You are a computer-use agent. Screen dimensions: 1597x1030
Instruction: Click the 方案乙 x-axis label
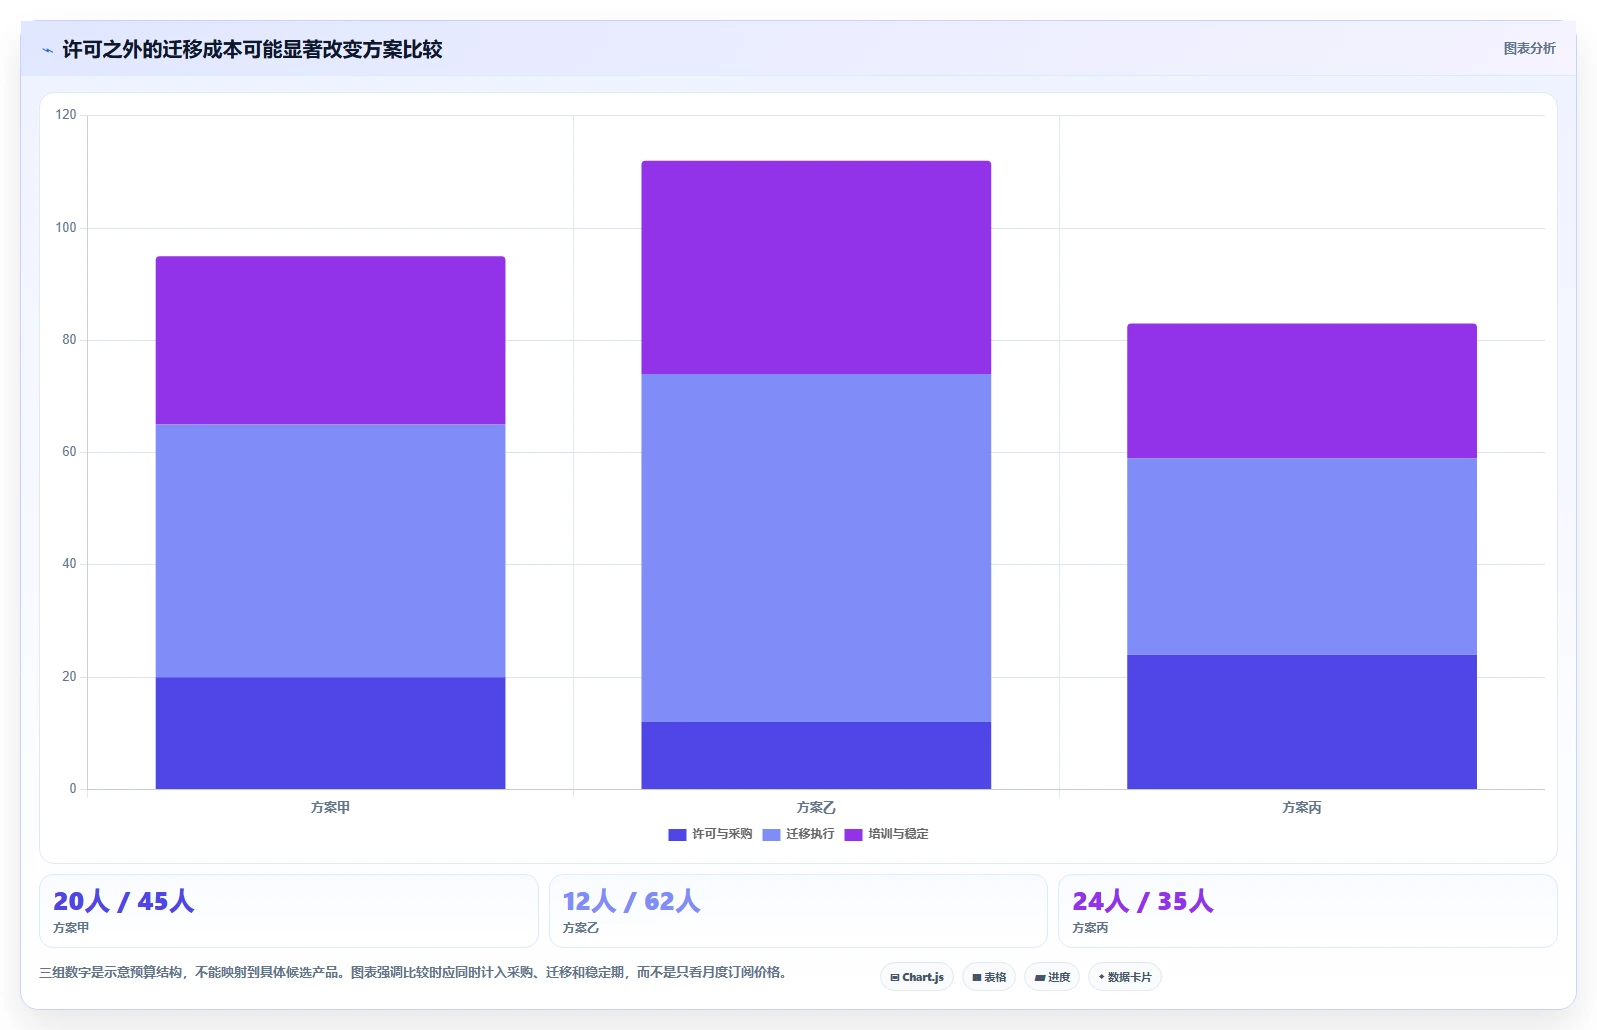tap(816, 807)
